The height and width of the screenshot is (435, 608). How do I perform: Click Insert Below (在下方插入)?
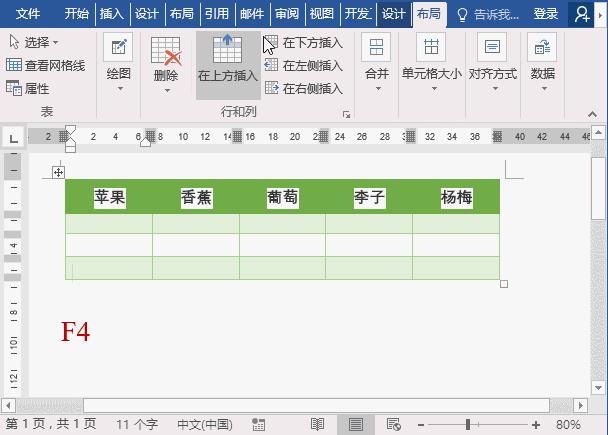pos(304,43)
